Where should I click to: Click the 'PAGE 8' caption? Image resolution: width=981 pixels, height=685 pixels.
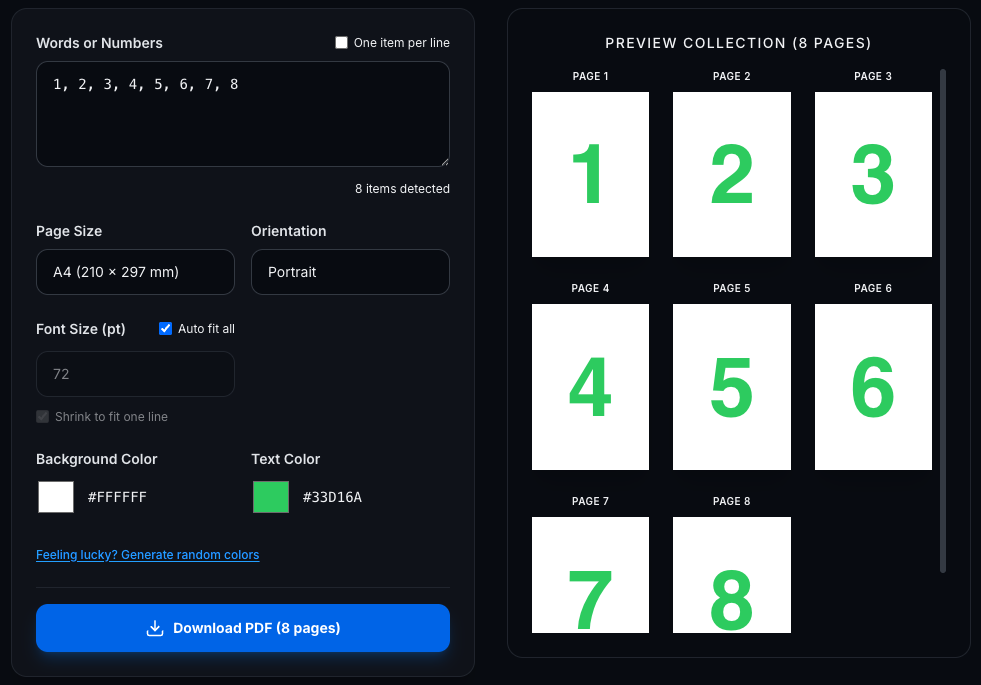(x=732, y=501)
